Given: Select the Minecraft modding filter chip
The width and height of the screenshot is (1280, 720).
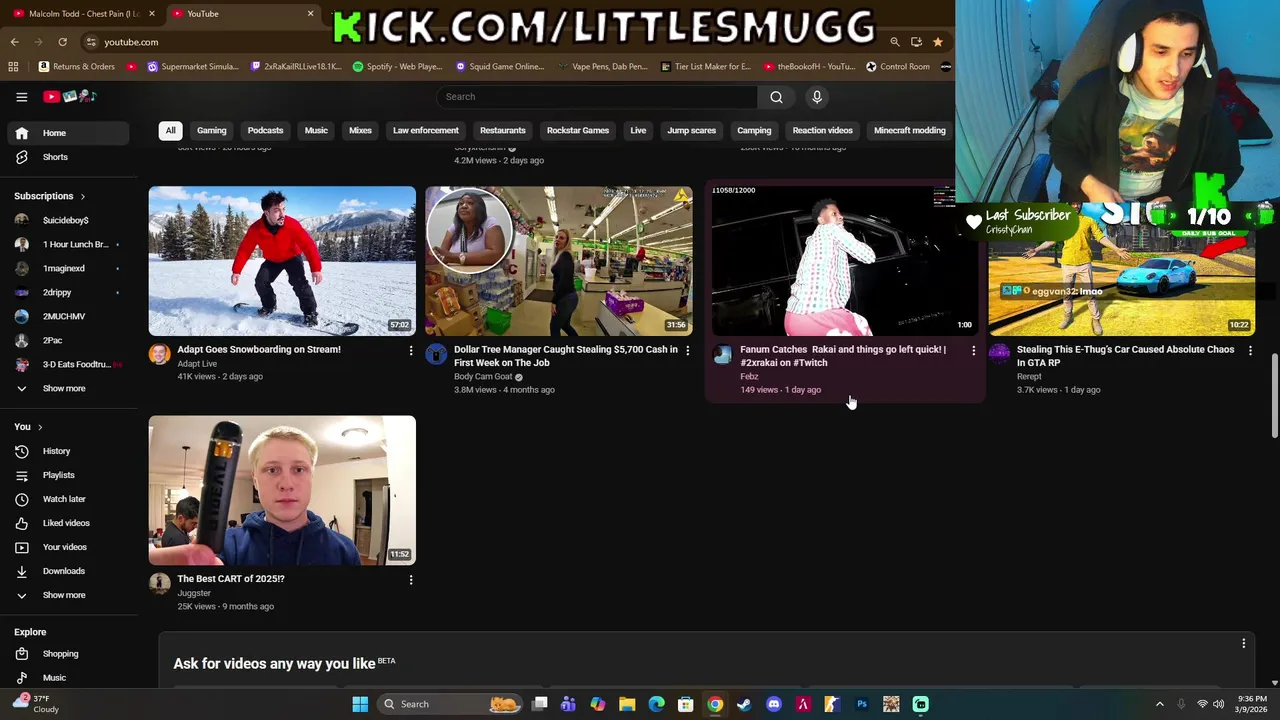Looking at the screenshot, I should (x=909, y=130).
